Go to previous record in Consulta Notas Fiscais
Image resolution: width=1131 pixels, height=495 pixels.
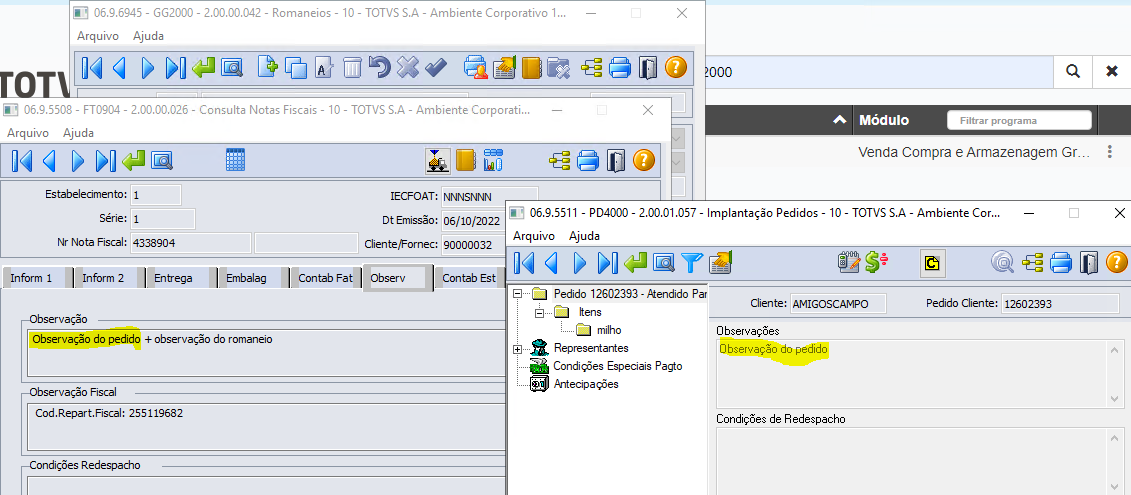[50, 160]
